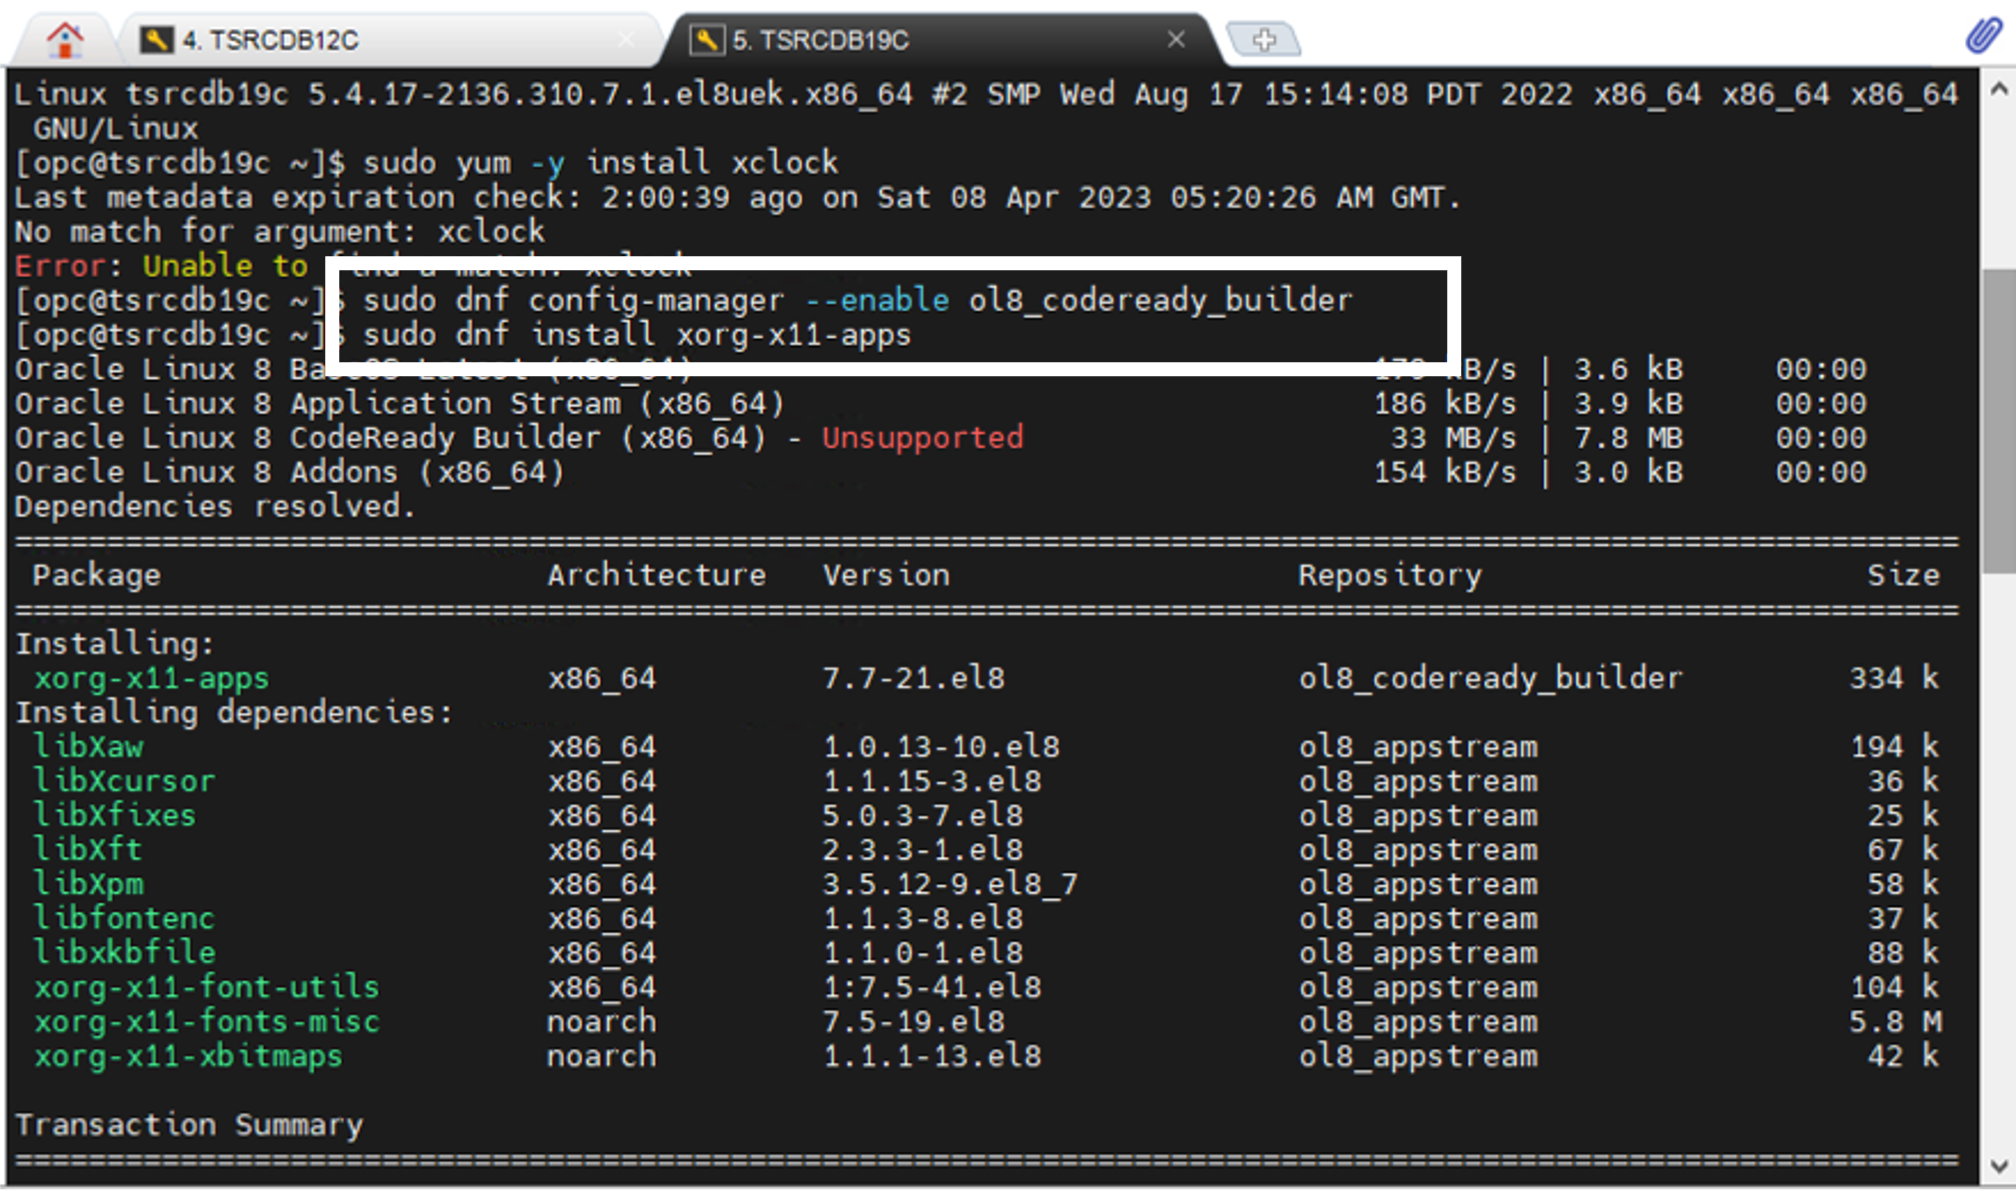Image resolution: width=2016 pixels, height=1191 pixels.
Task: Click the ol8_codeready_builder repository cell
Action: coord(1491,678)
